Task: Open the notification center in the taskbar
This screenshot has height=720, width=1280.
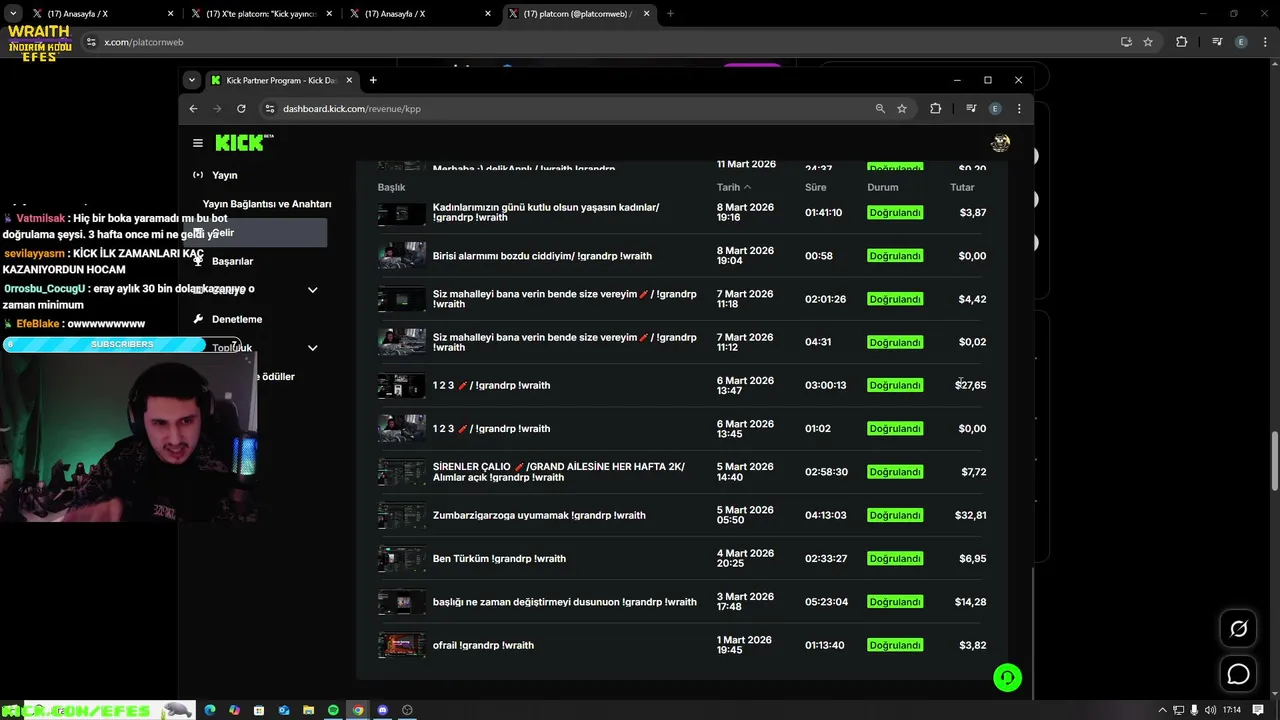Action: tap(1256, 710)
